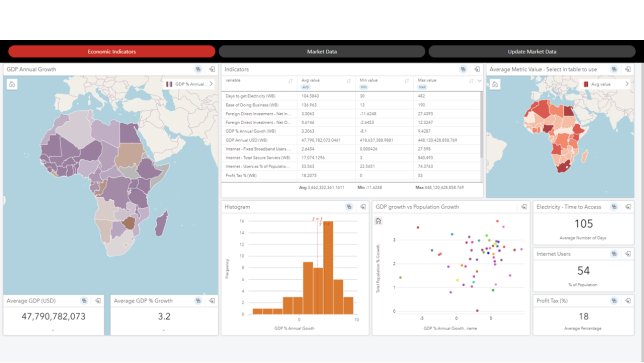Image resolution: width=644 pixels, height=363 pixels.
Task: Open the Market Data tab
Action: (x=322, y=51)
